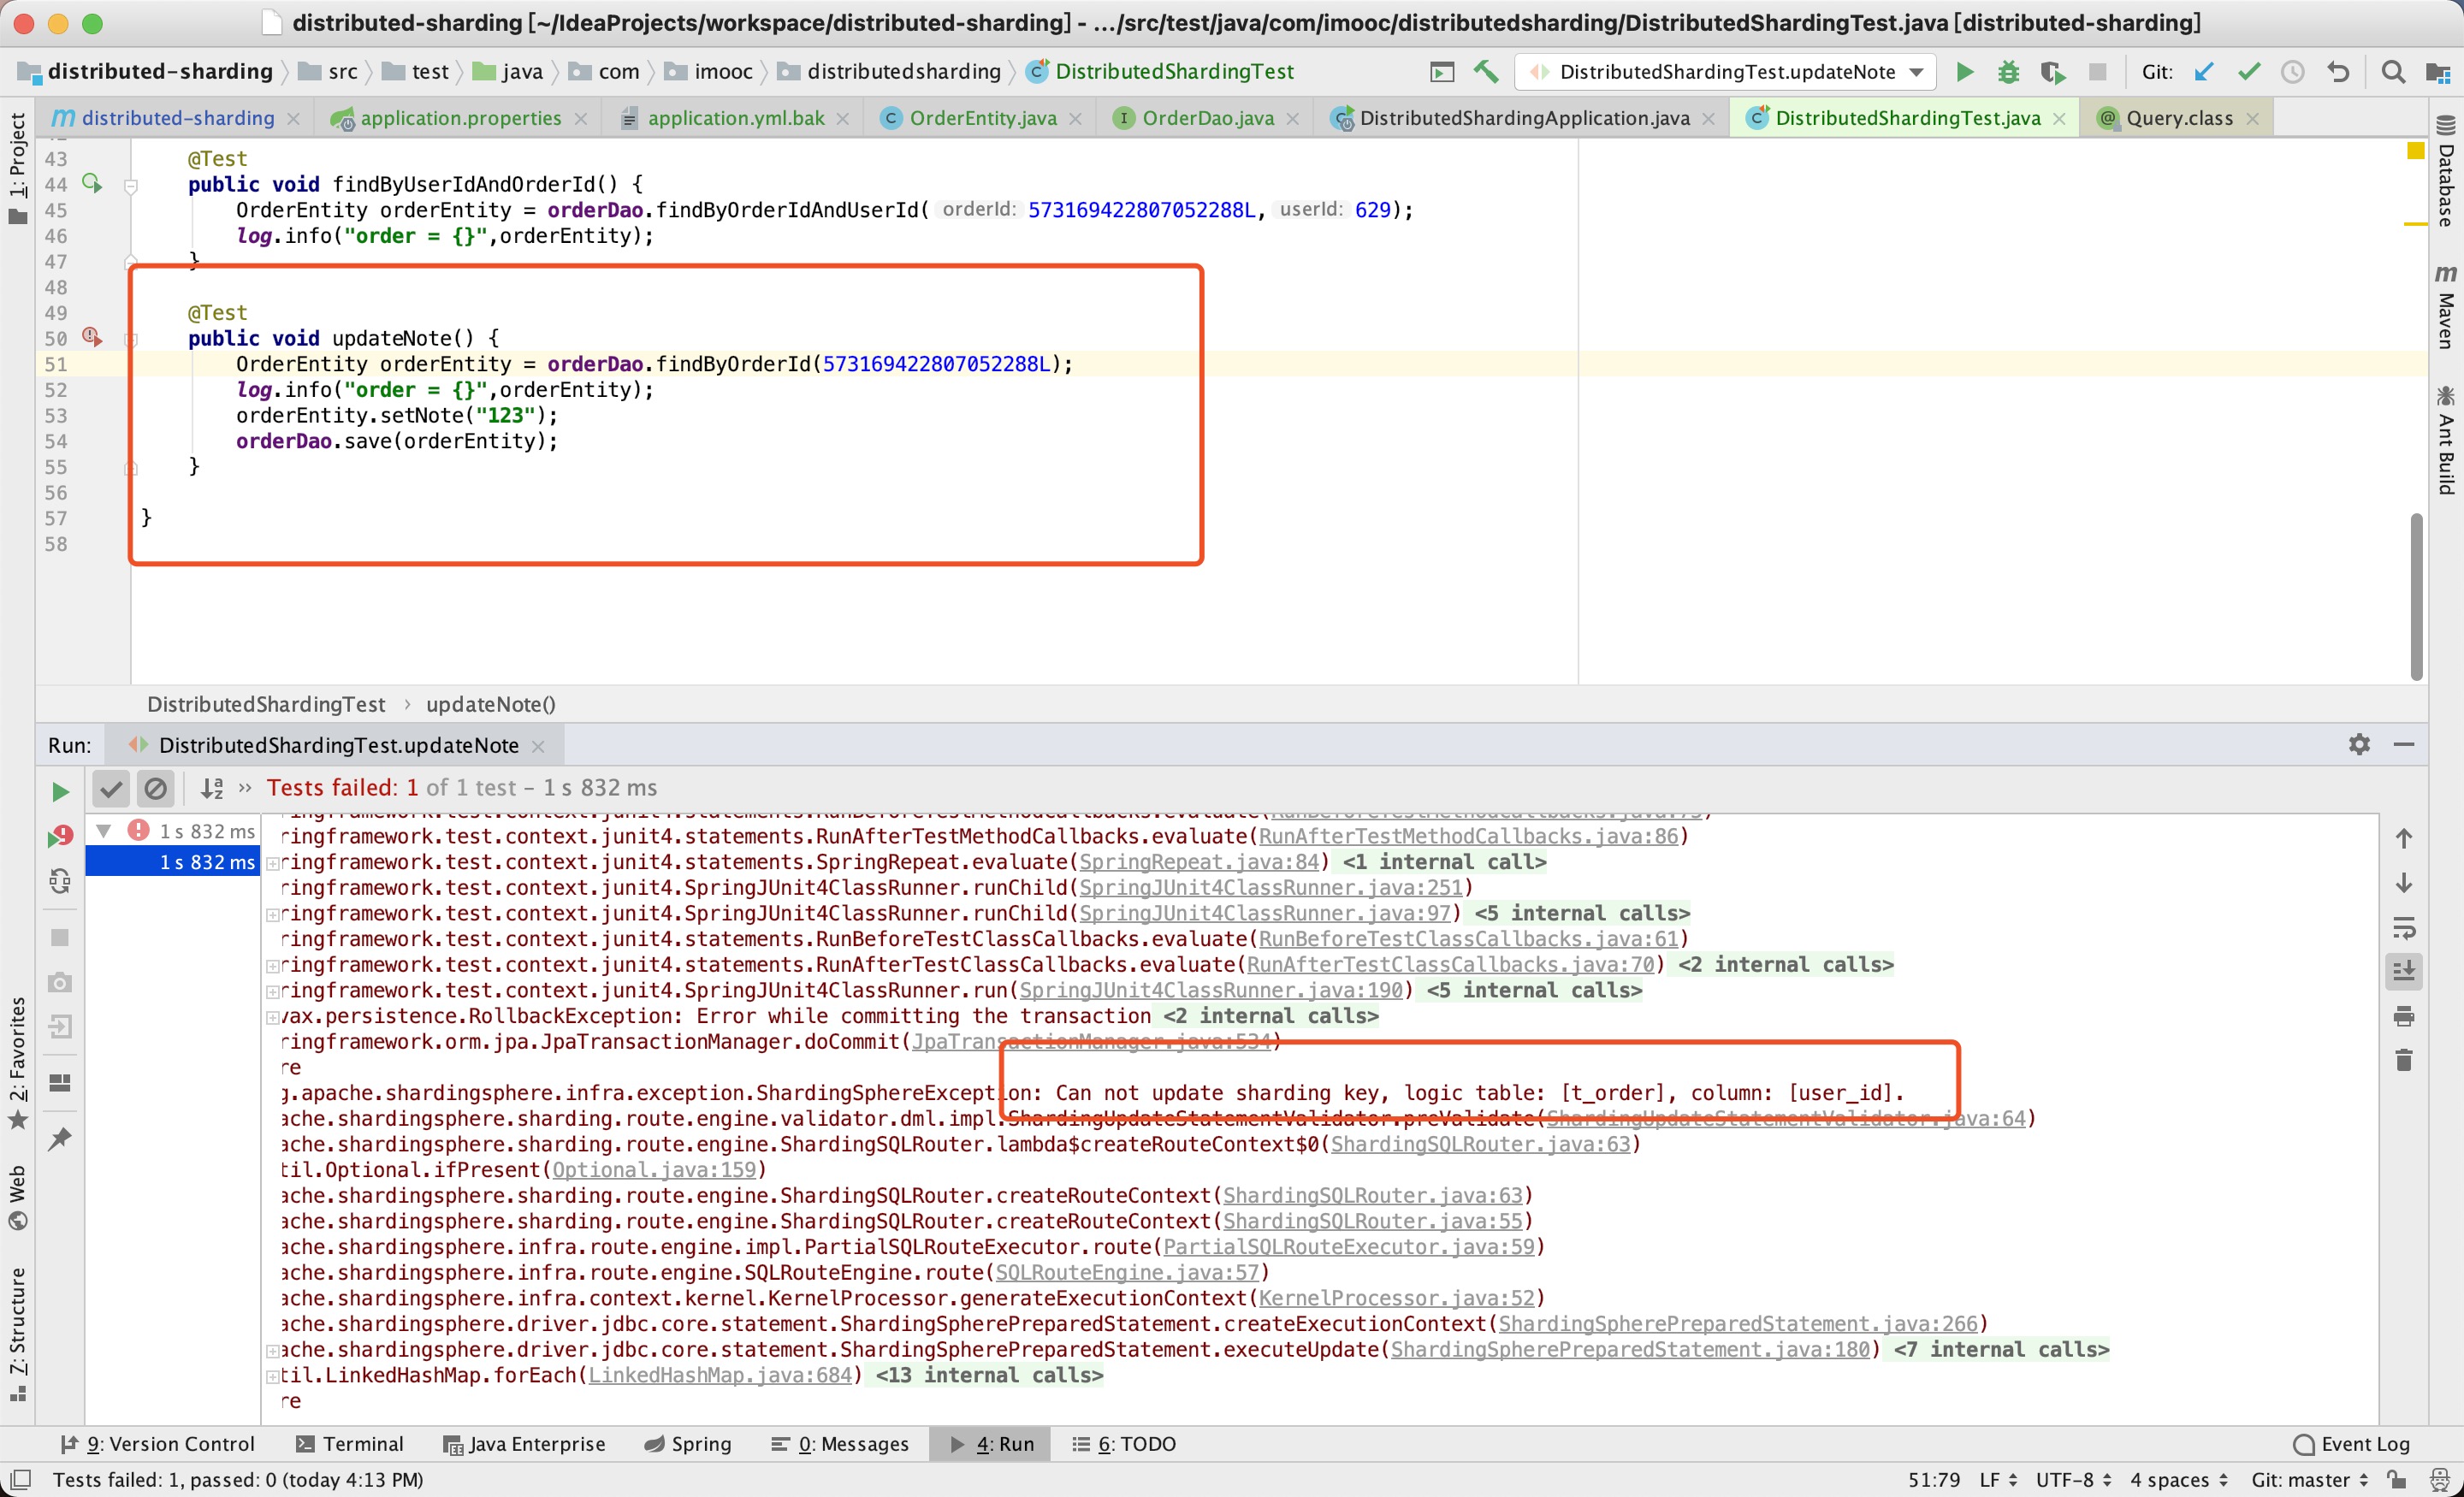Sort tests alphabetically
Image resolution: width=2464 pixels, height=1497 pixels.
[211, 788]
